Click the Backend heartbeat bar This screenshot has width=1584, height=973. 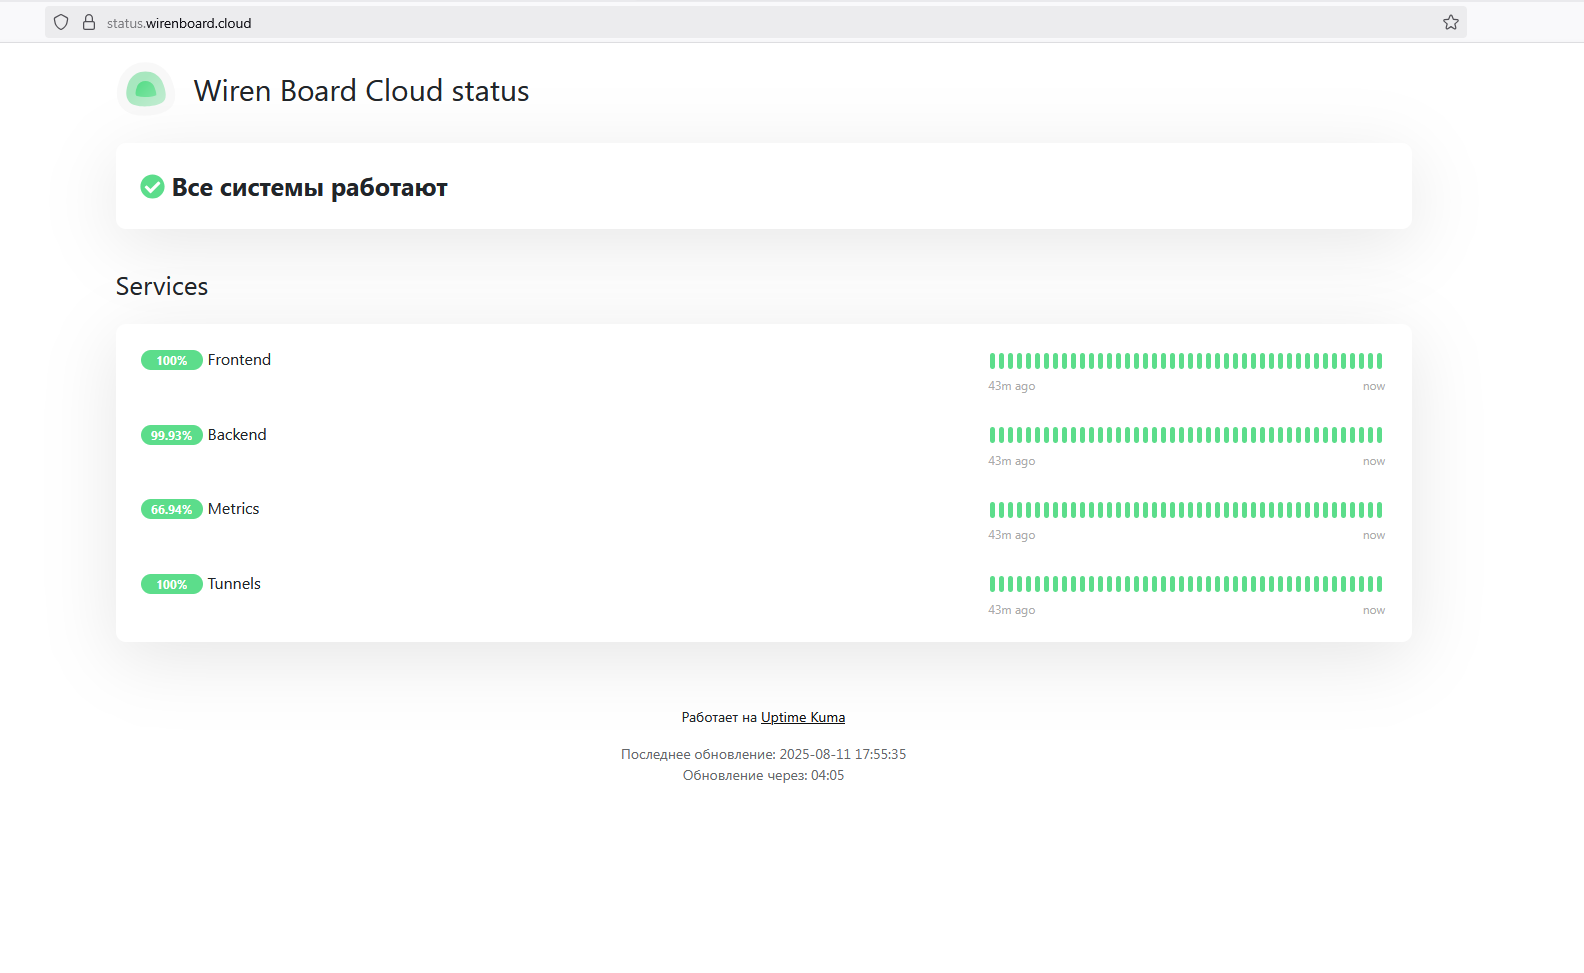1186,435
